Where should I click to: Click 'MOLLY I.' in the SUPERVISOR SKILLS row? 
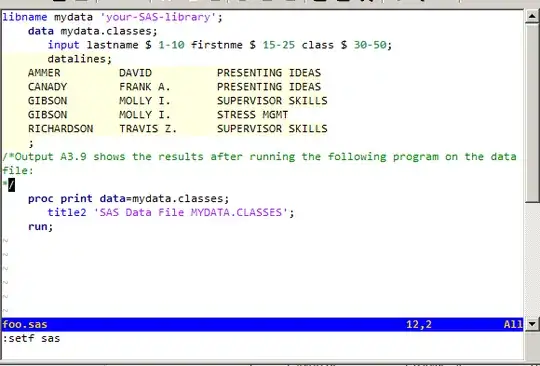pos(145,101)
